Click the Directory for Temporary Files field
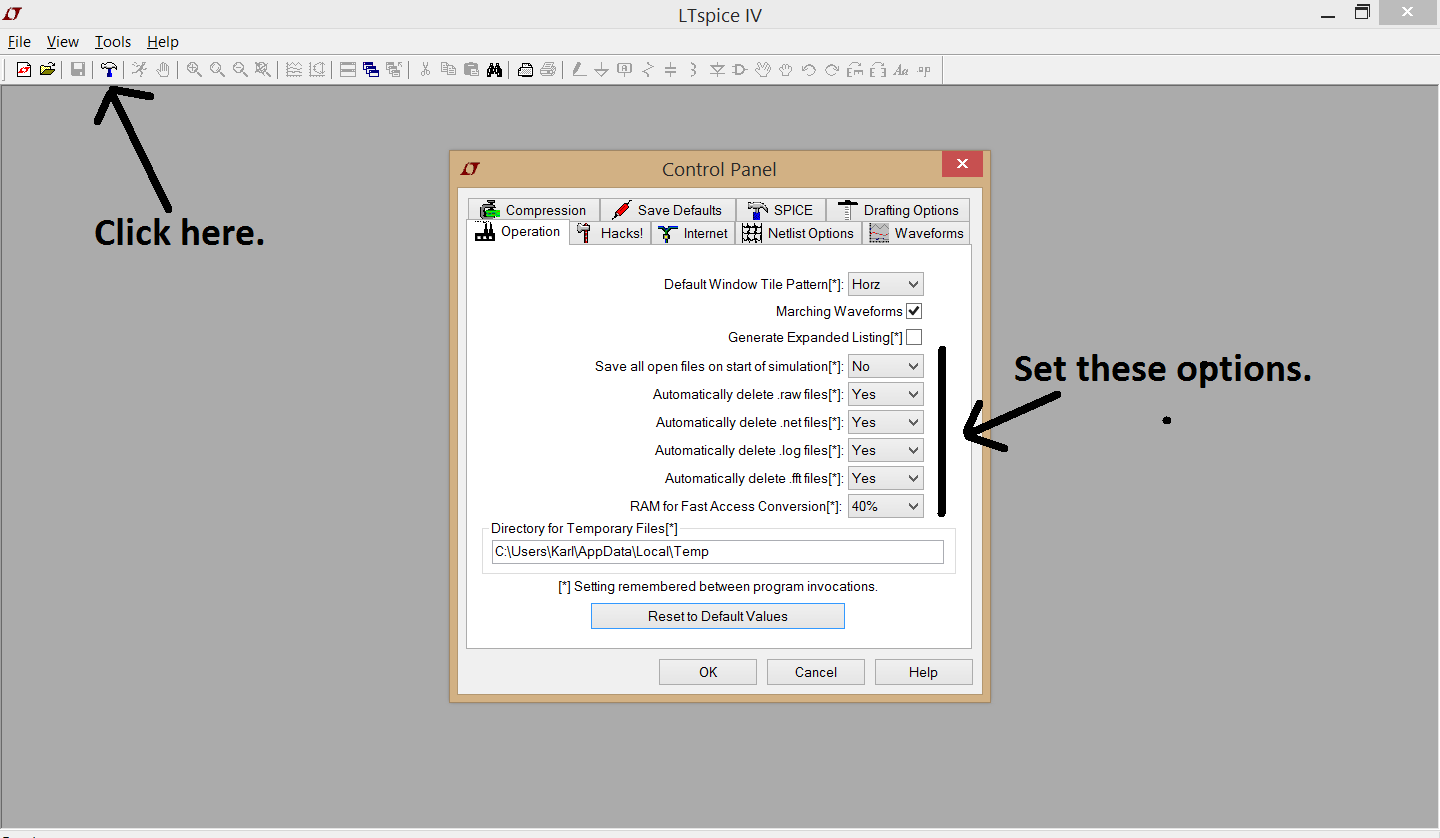1440x838 pixels. tap(718, 551)
